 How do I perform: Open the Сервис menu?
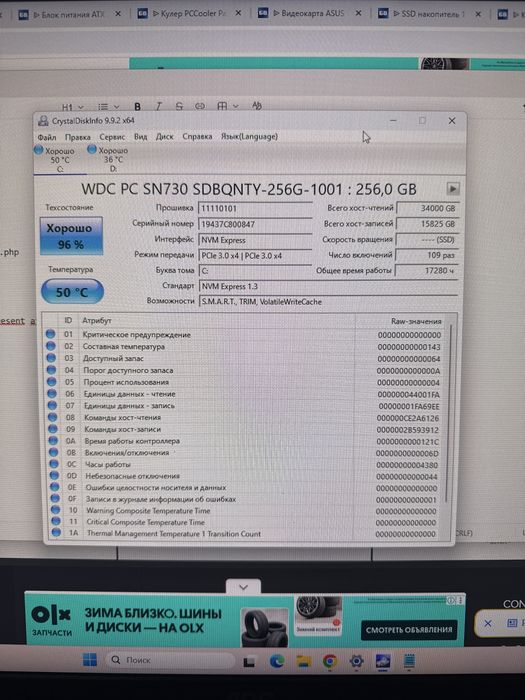(112, 137)
